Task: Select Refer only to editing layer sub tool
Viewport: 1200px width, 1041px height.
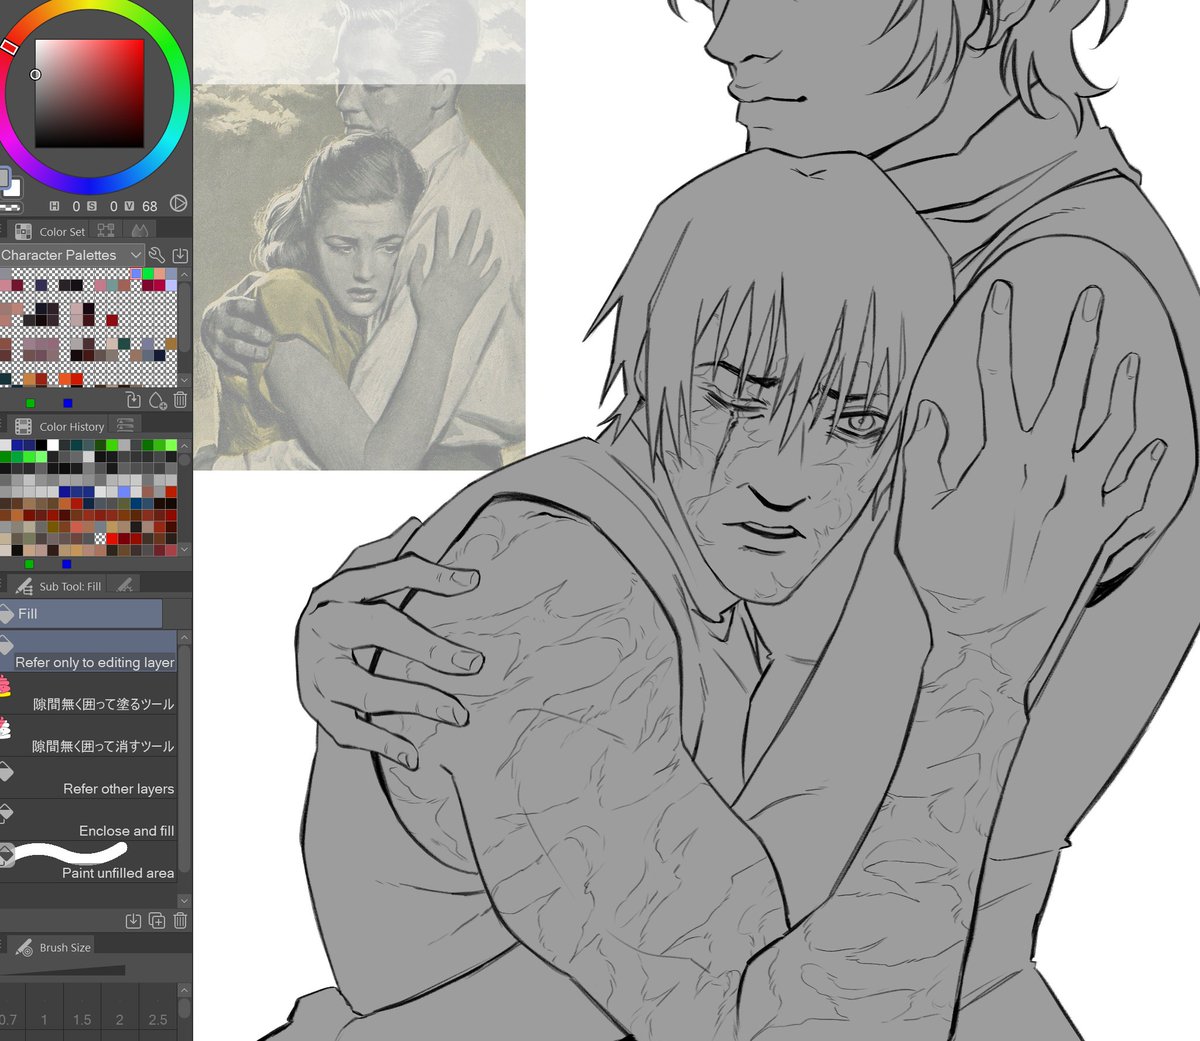Action: (x=89, y=651)
